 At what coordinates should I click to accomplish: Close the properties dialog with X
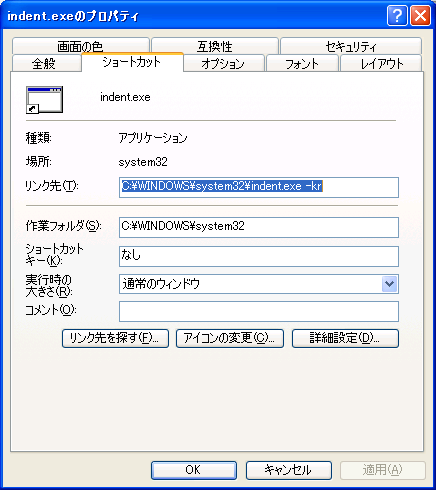(x=420, y=15)
